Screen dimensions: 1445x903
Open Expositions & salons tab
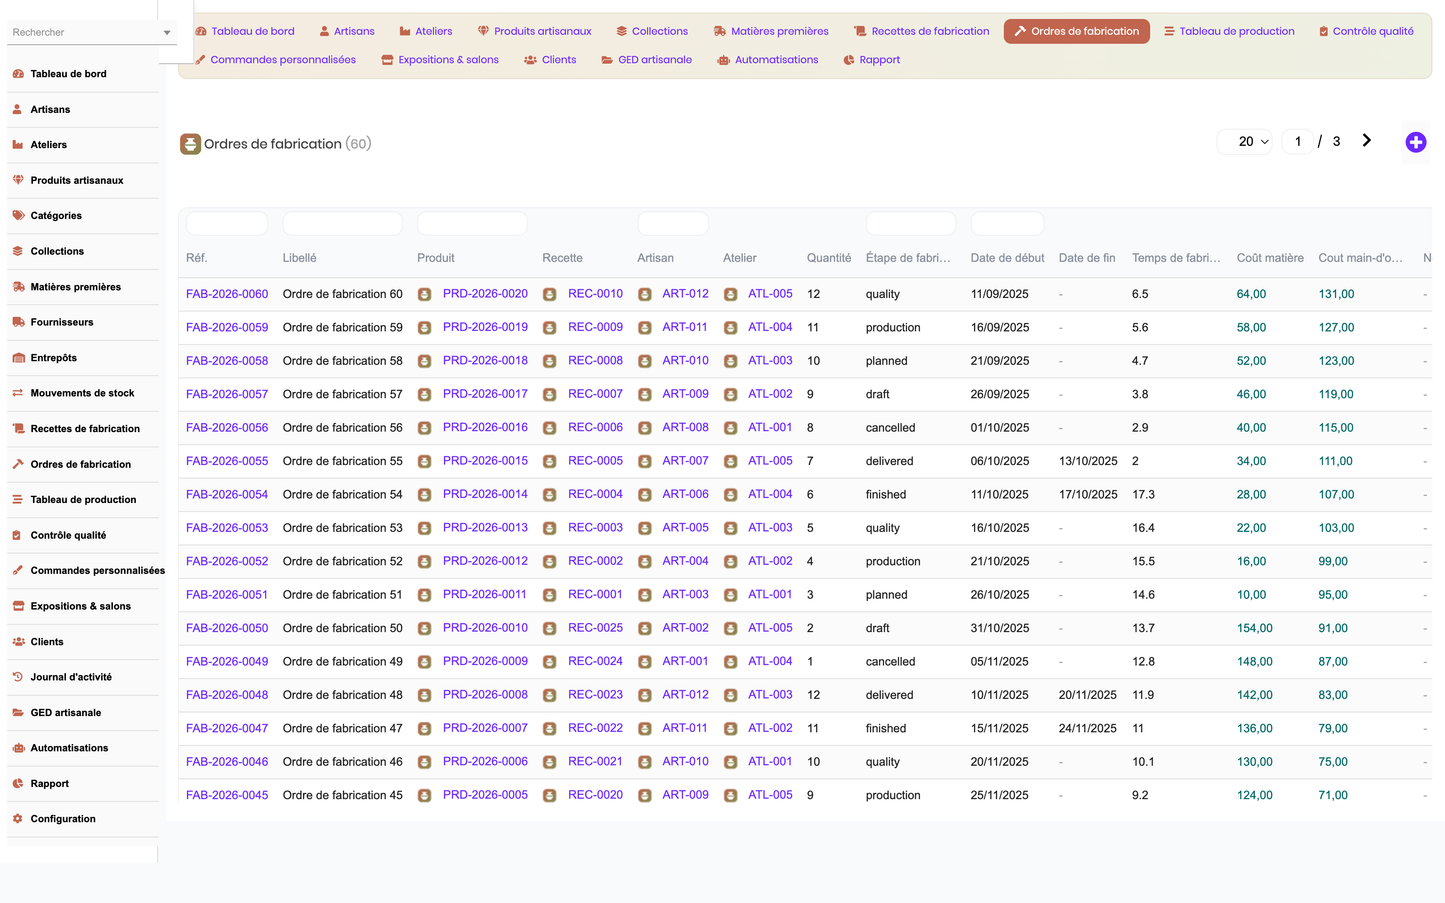[440, 60]
